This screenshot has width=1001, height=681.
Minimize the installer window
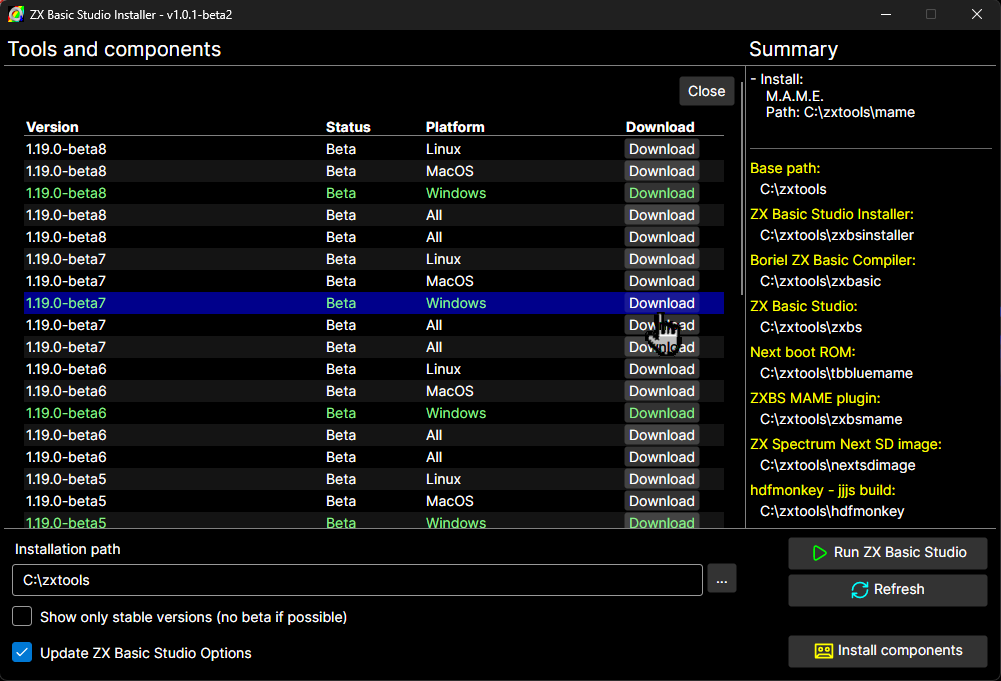[885, 14]
